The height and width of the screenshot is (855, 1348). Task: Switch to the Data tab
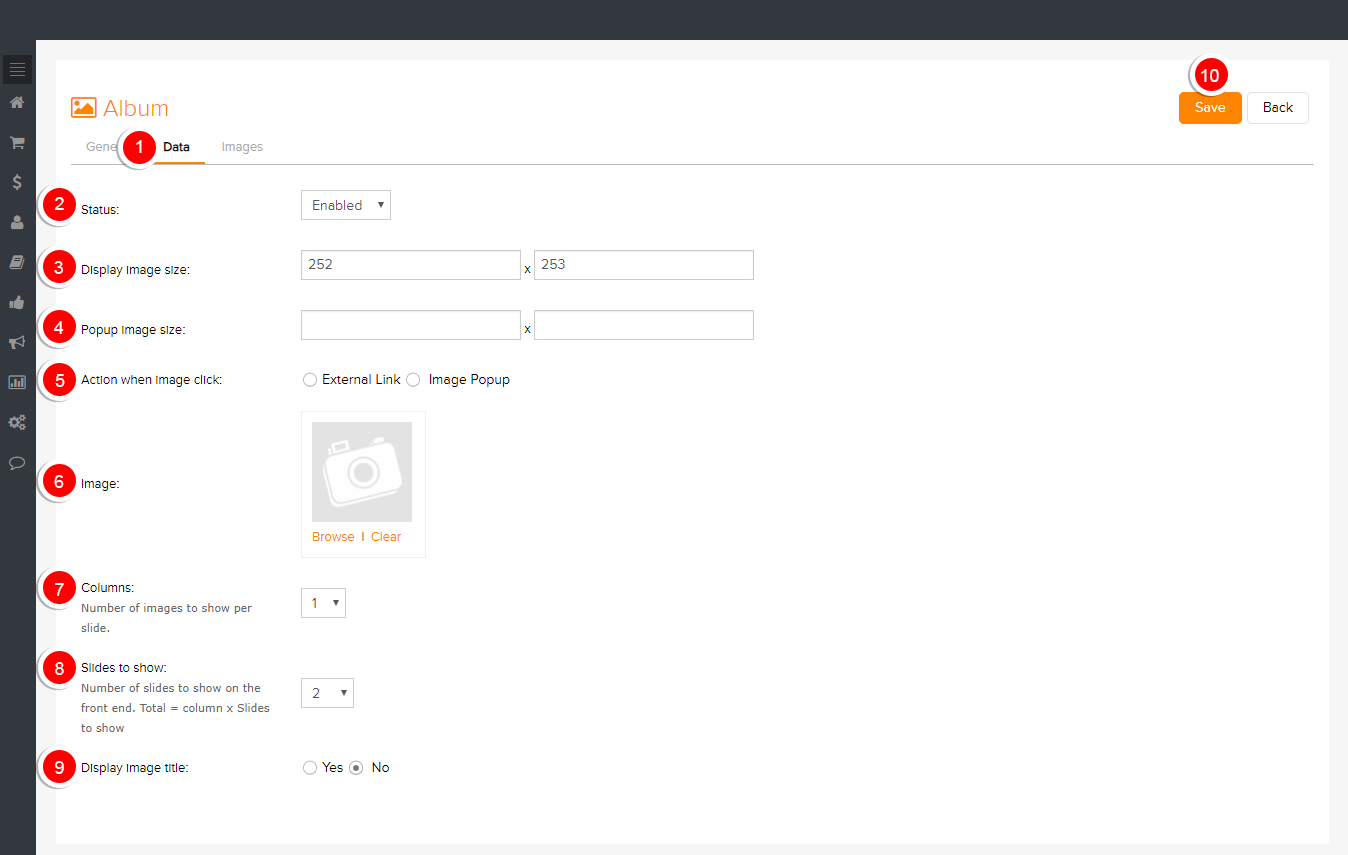pos(177,147)
